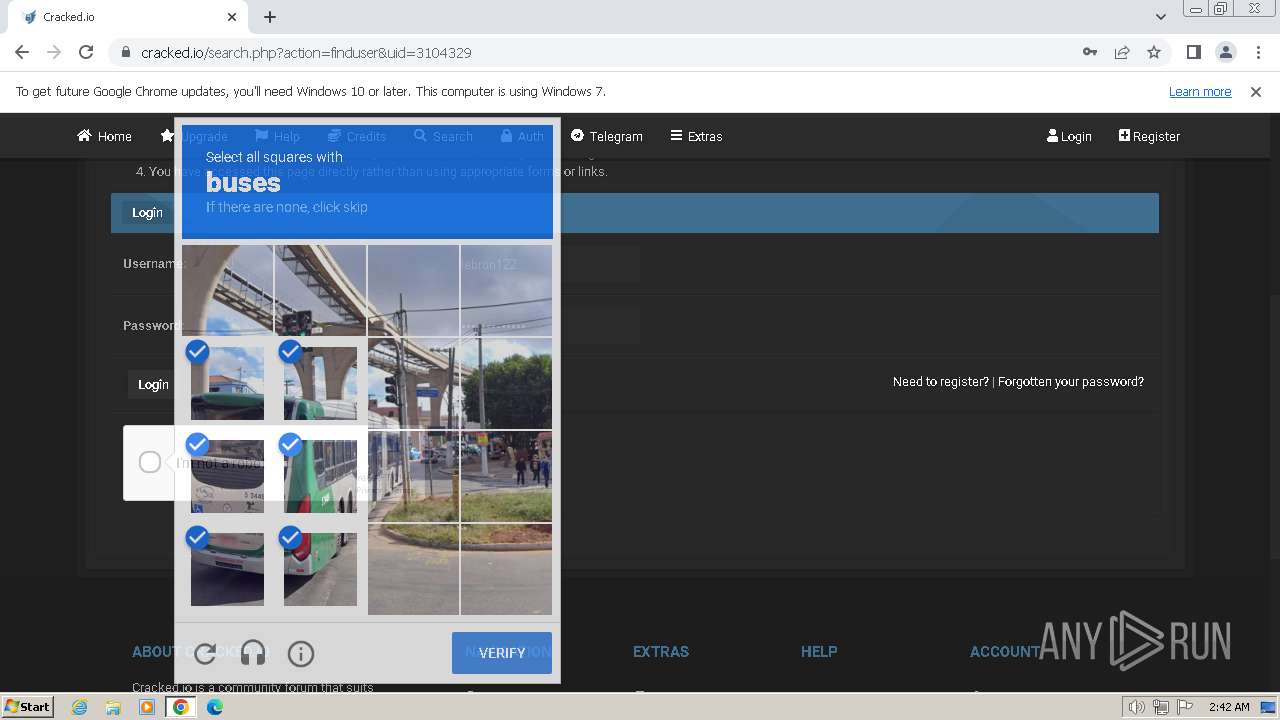This screenshot has width=1280, height=720.
Task: Select captcha tile with blue street sign
Action: click(413, 383)
